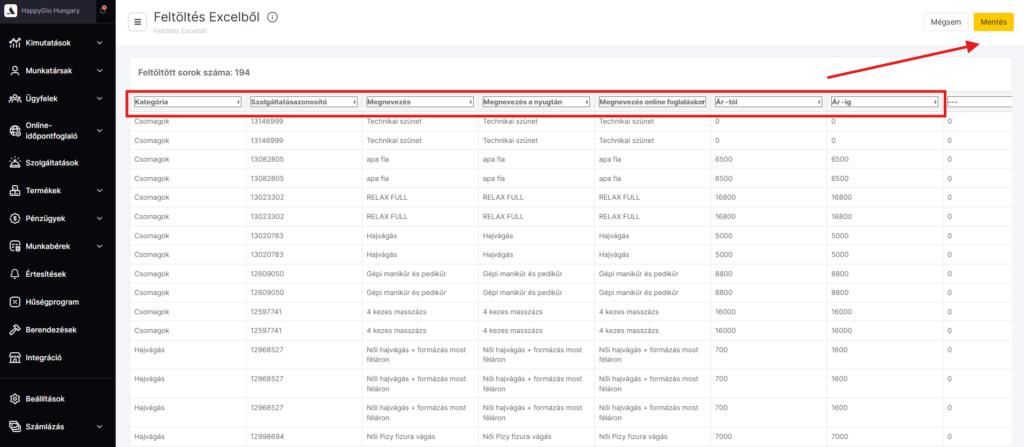Click the yellow Mentés button
Image resolution: width=1024 pixels, height=447 pixels.
click(x=993, y=22)
